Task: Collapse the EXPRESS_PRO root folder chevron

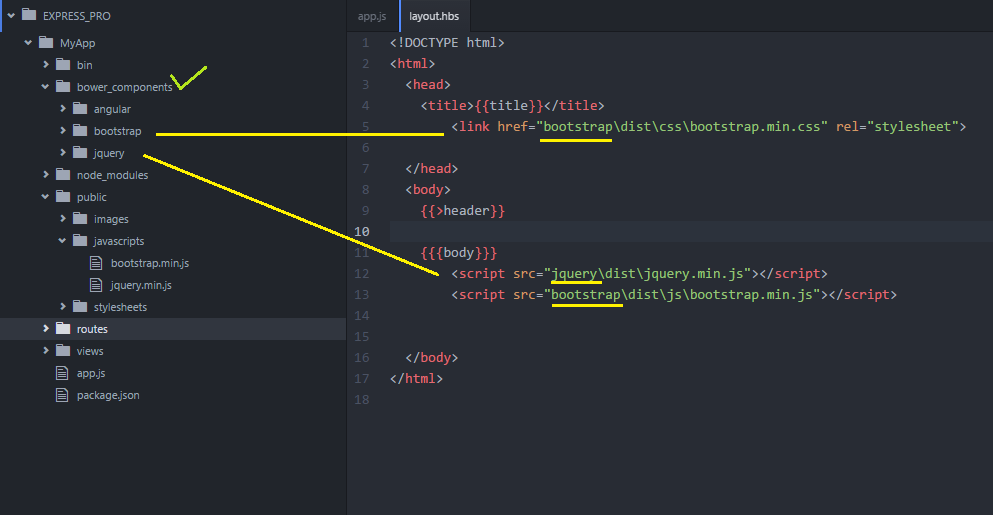Action: 11,15
